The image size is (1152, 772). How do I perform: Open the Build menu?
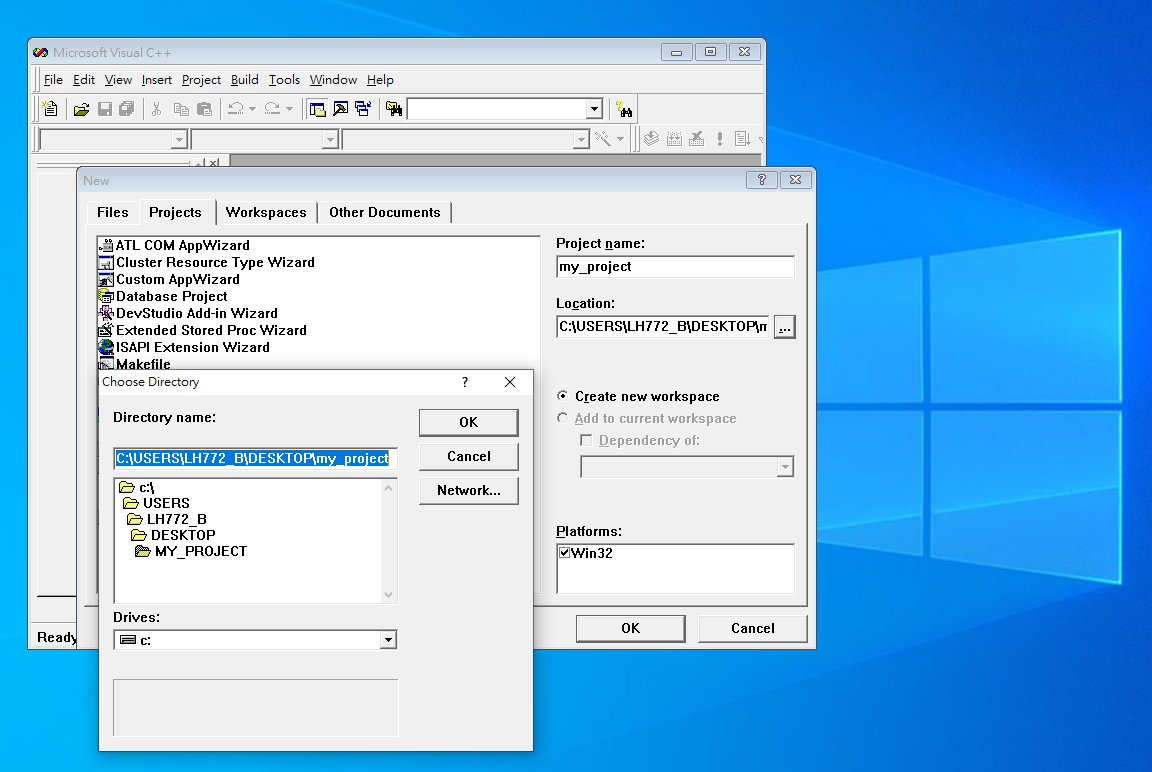point(245,79)
